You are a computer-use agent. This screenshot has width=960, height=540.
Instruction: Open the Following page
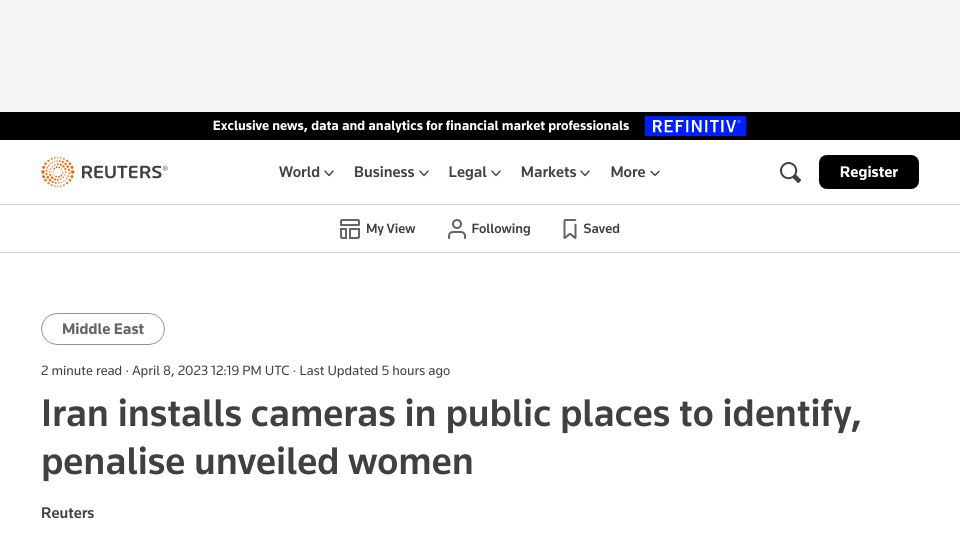(501, 229)
